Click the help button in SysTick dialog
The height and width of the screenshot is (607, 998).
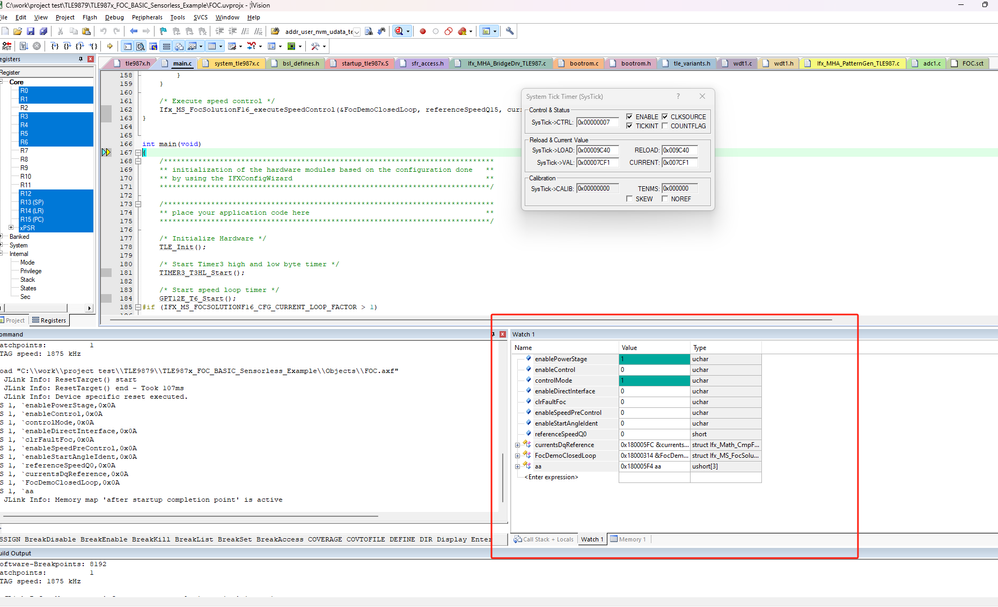pyautogui.click(x=678, y=96)
